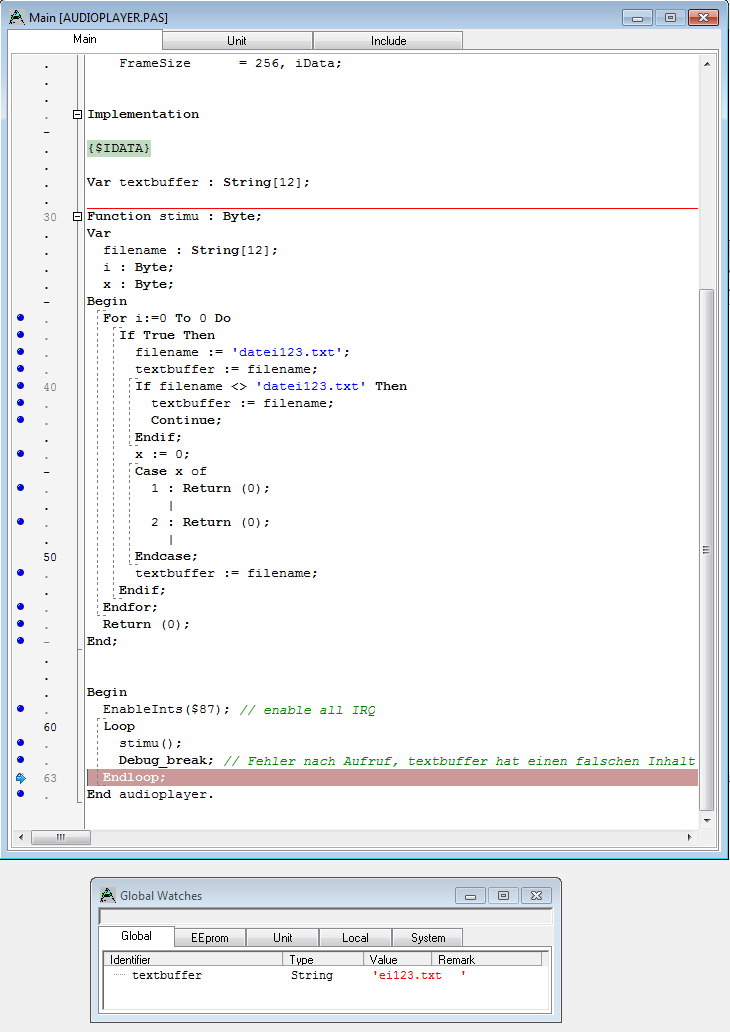Toggle breakpoint dot on 'End audioplayer.' line

(x=20, y=794)
